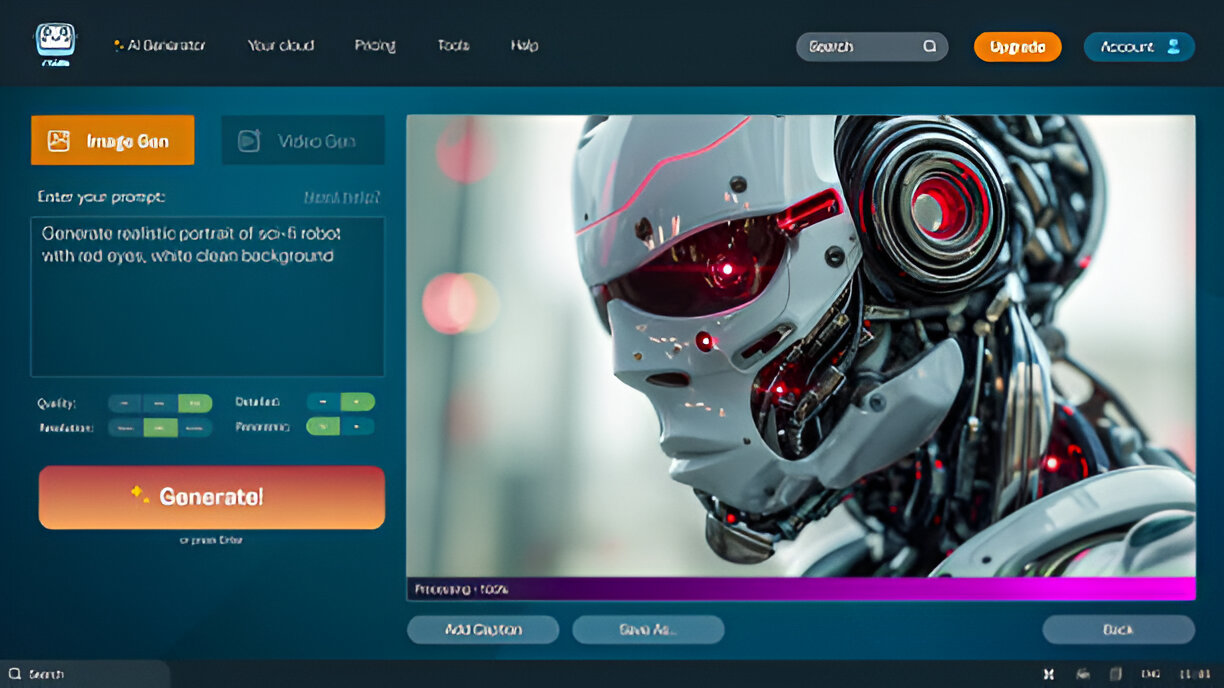Click the clipboard tray icon in taskbar

tap(1117, 674)
